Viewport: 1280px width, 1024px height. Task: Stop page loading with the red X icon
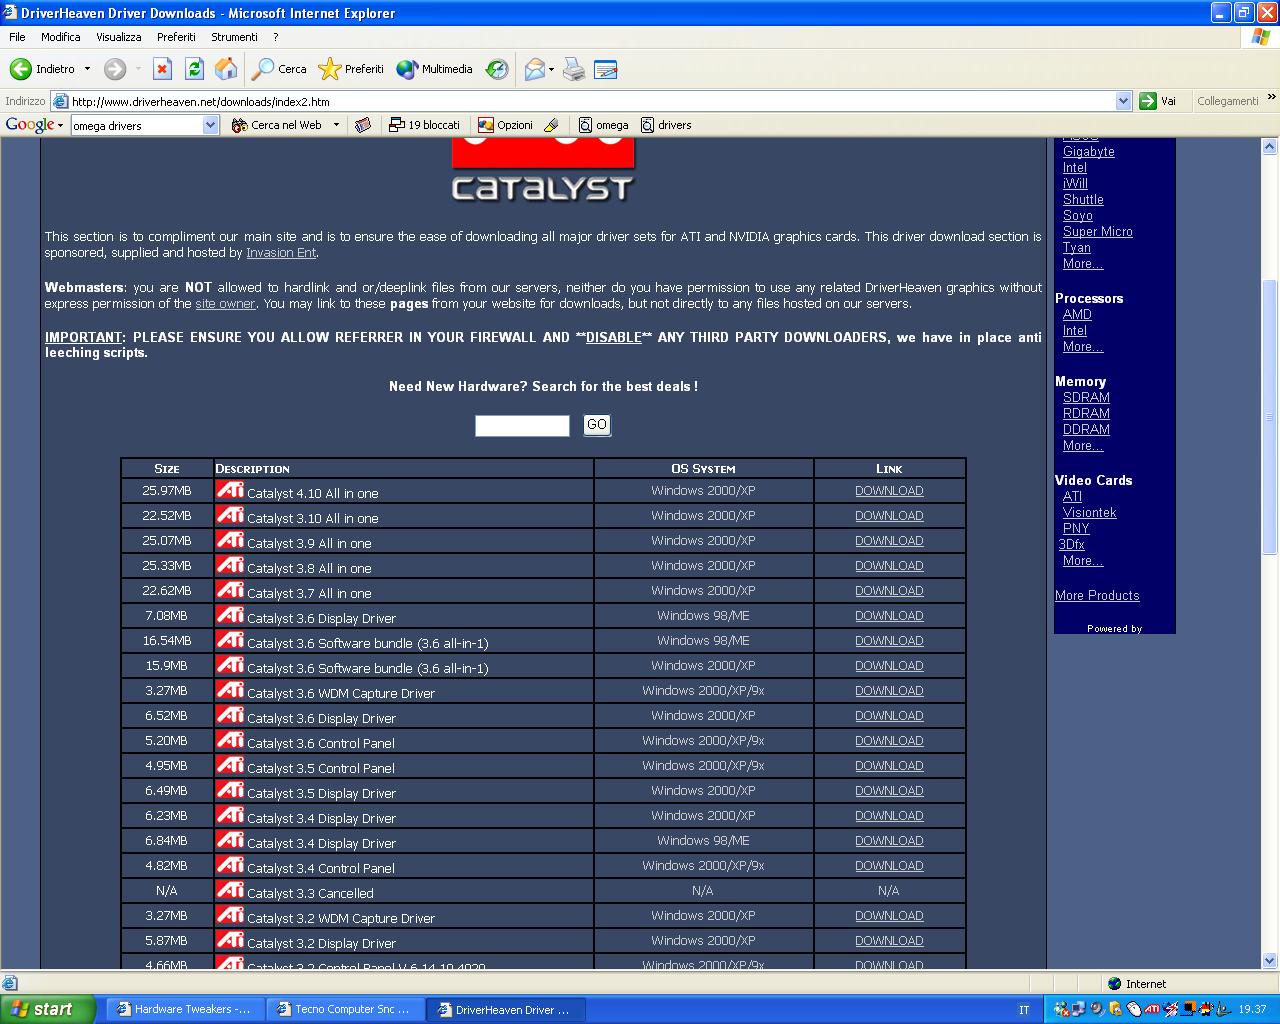click(x=162, y=69)
